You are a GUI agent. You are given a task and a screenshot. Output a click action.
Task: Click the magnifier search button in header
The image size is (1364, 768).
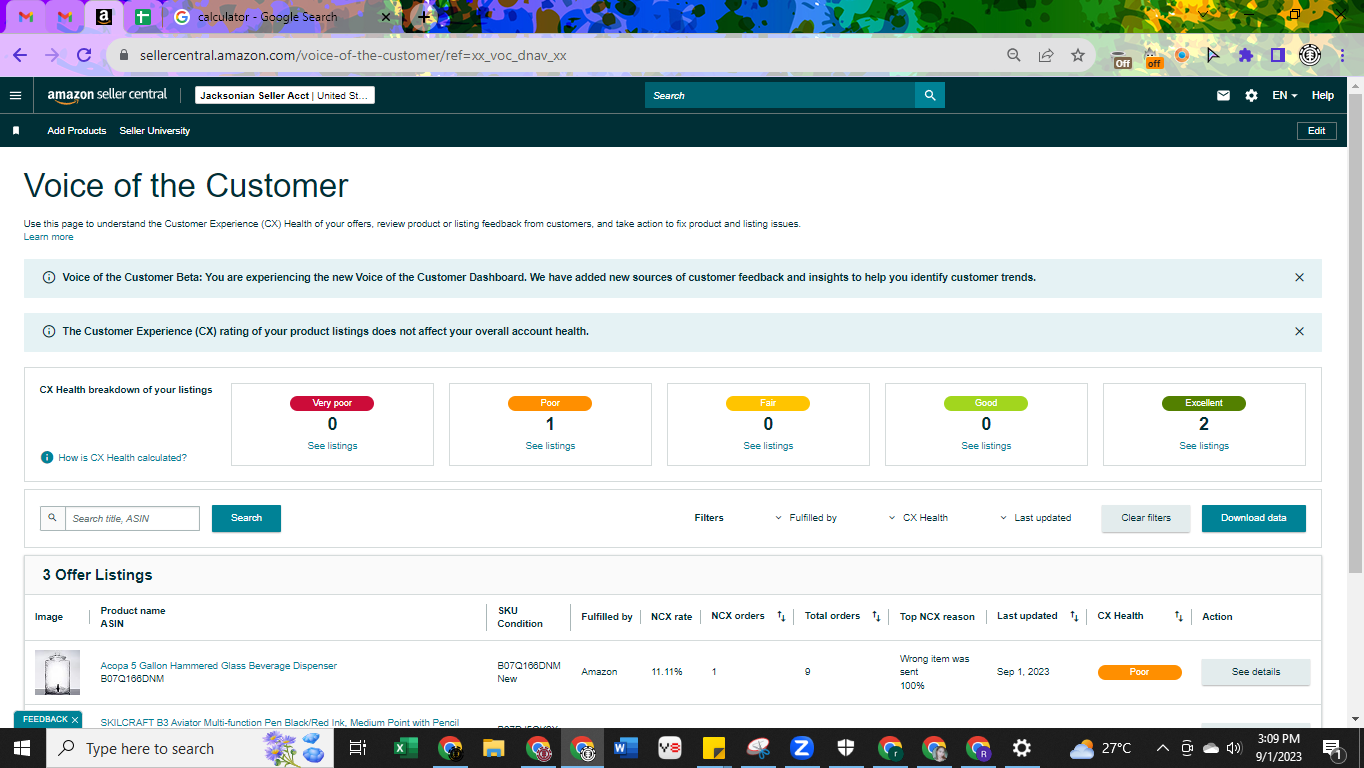pyautogui.click(x=930, y=96)
